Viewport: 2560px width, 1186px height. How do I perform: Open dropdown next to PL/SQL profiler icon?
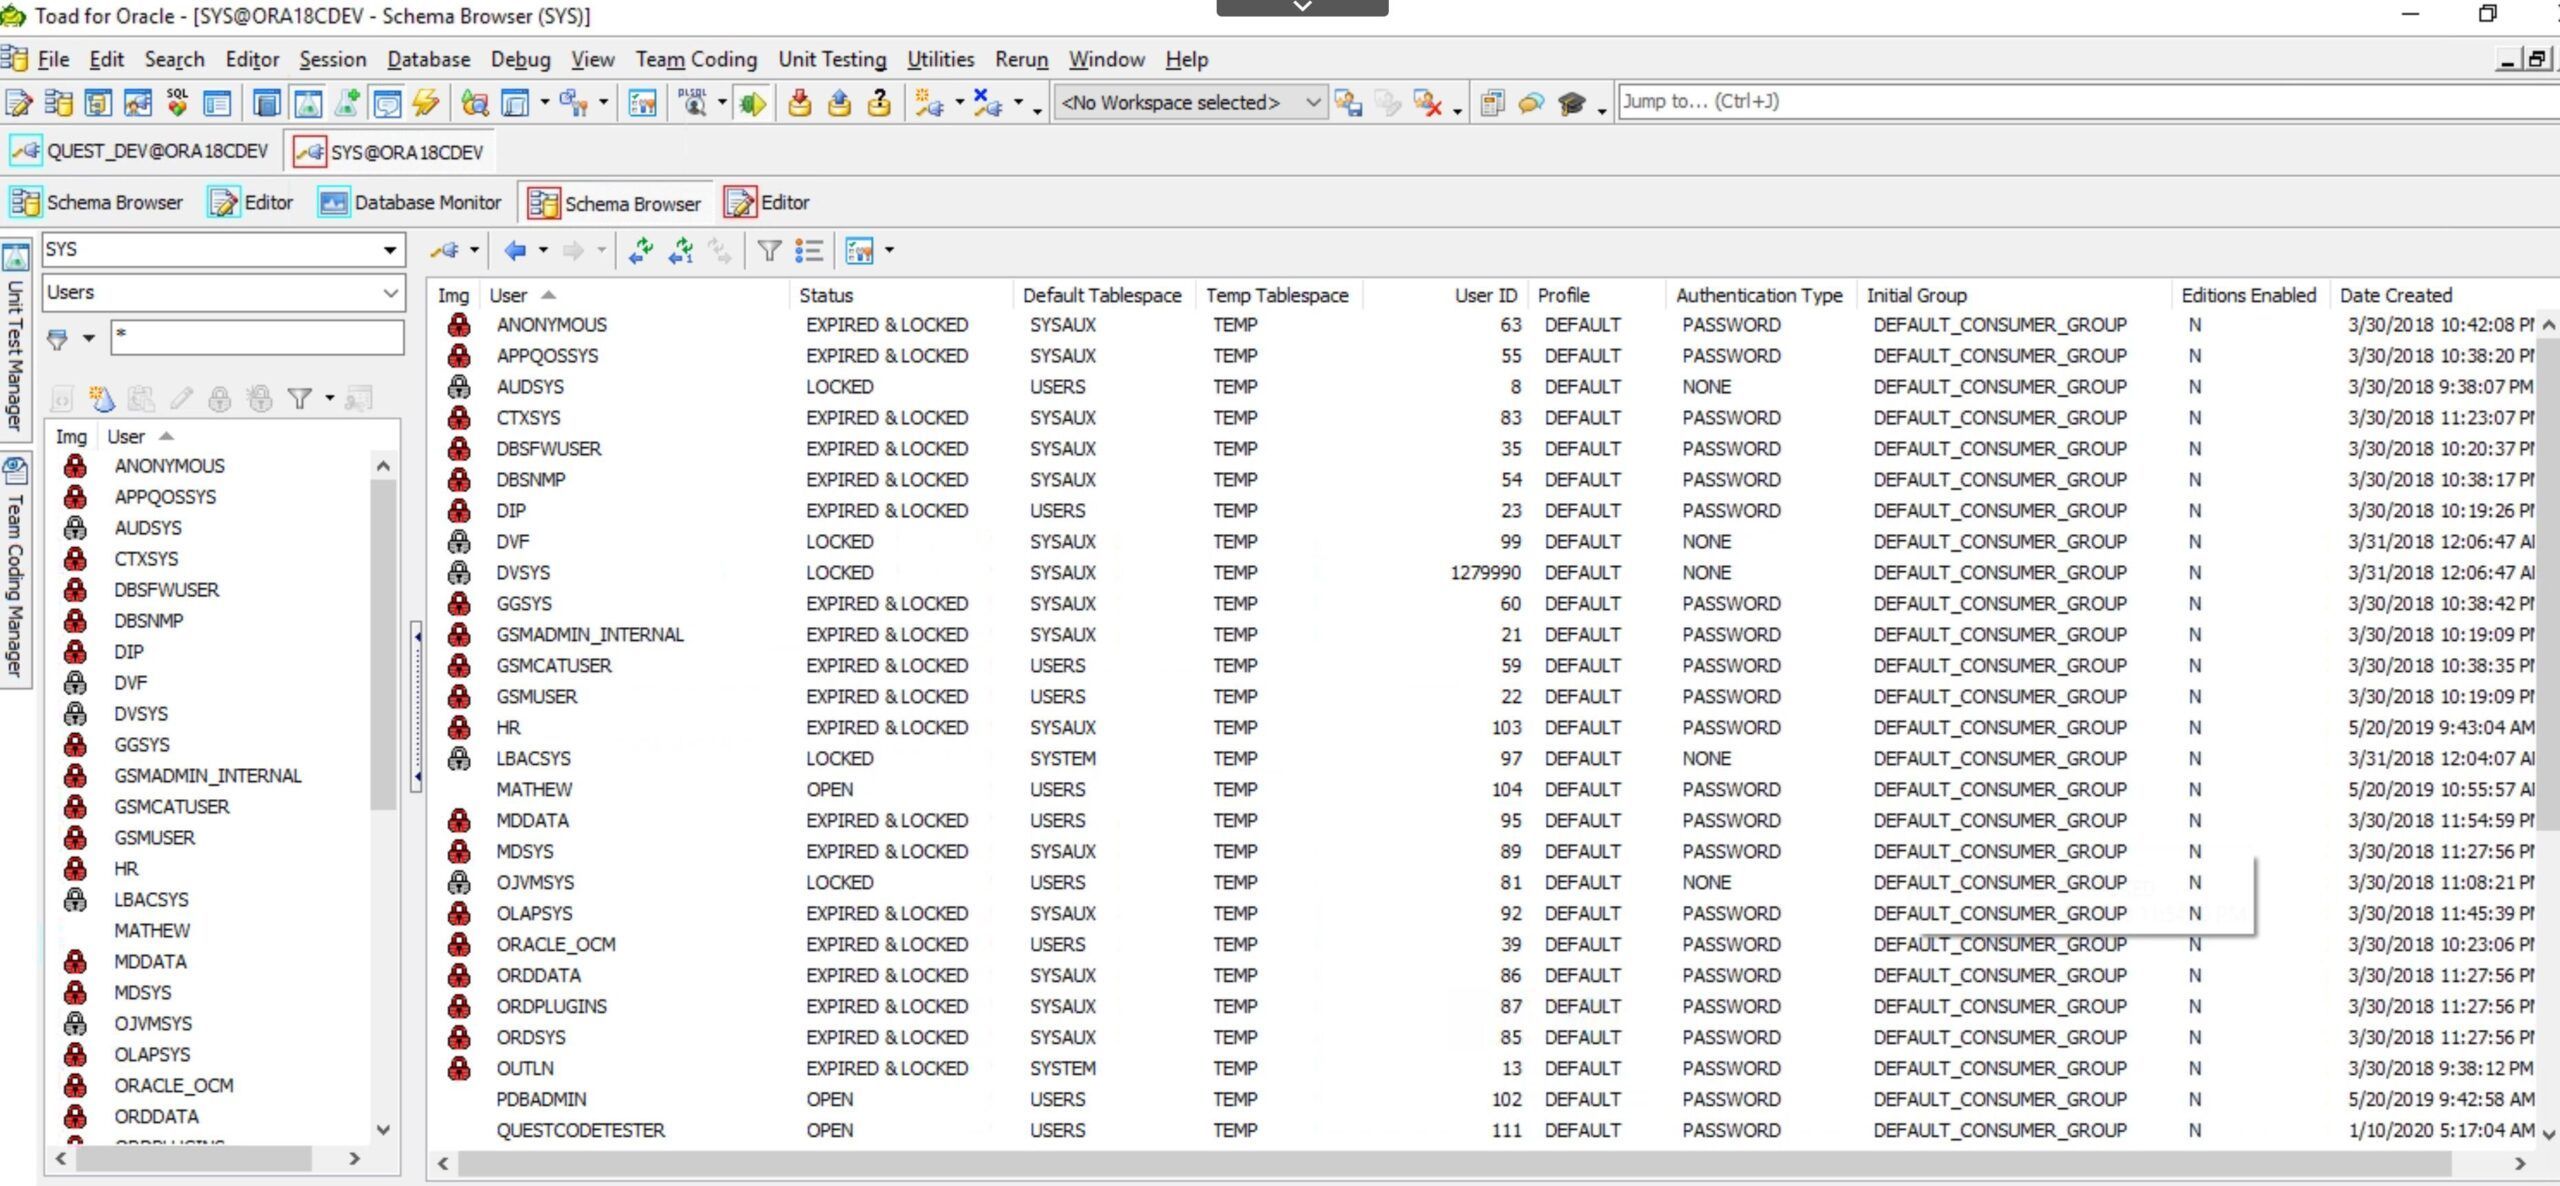(x=721, y=102)
